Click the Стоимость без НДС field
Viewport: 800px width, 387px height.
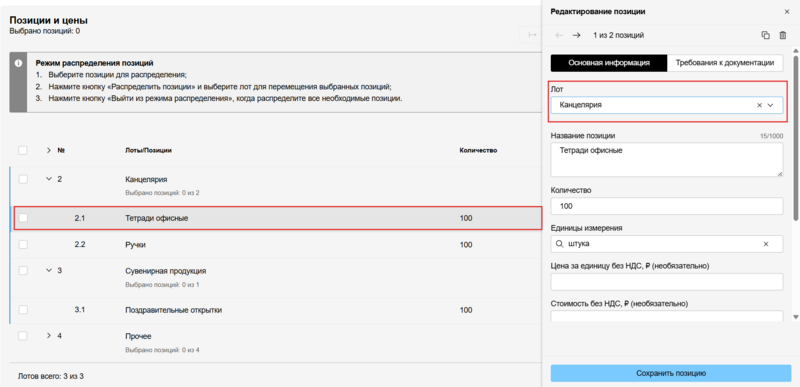pos(667,317)
